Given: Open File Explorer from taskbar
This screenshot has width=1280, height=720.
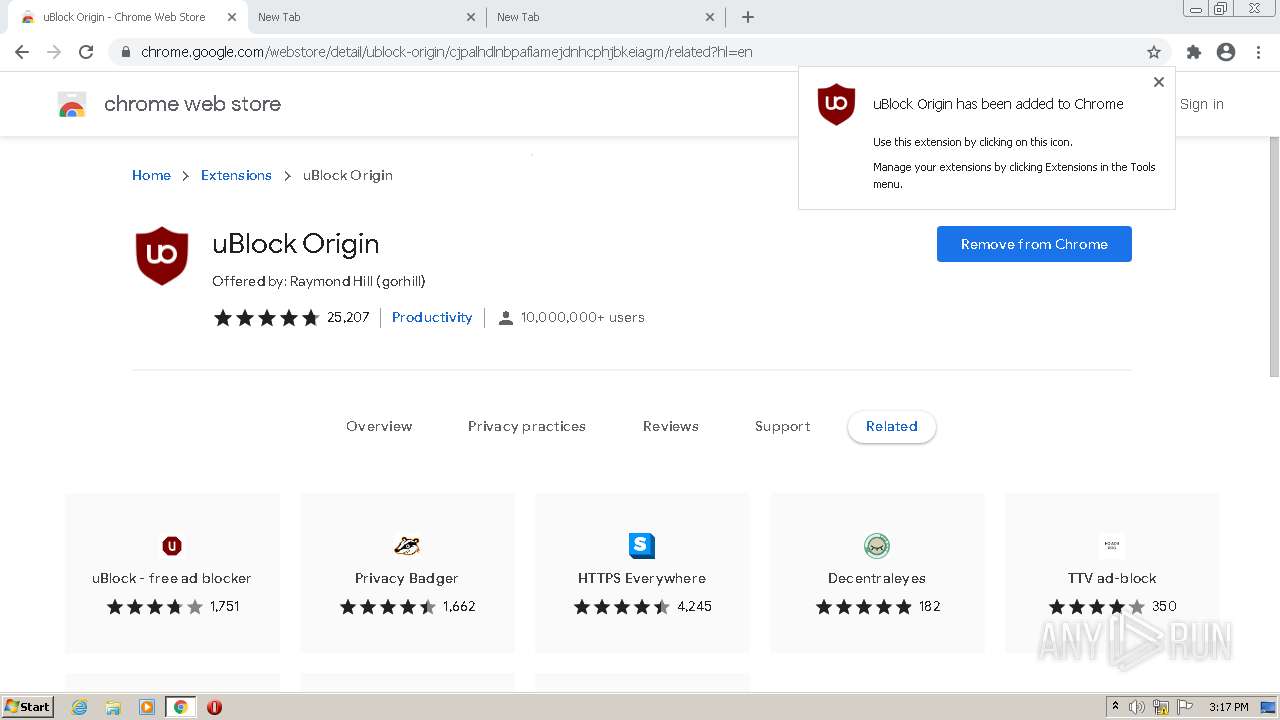Looking at the screenshot, I should pos(113,707).
